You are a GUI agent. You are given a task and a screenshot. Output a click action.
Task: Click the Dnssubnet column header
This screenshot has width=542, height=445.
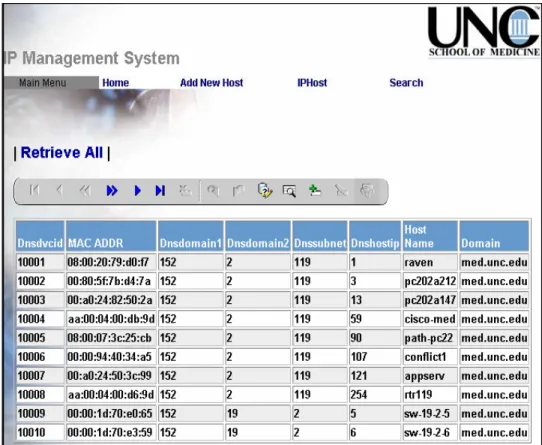pyautogui.click(x=320, y=236)
